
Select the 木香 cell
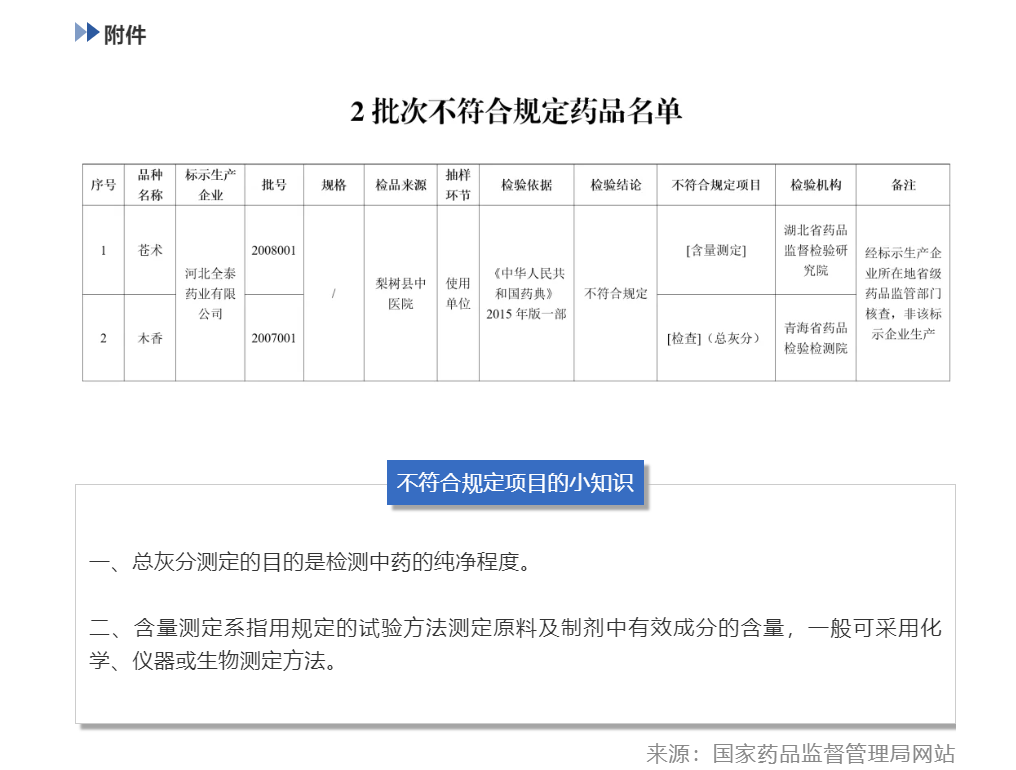click(x=150, y=338)
